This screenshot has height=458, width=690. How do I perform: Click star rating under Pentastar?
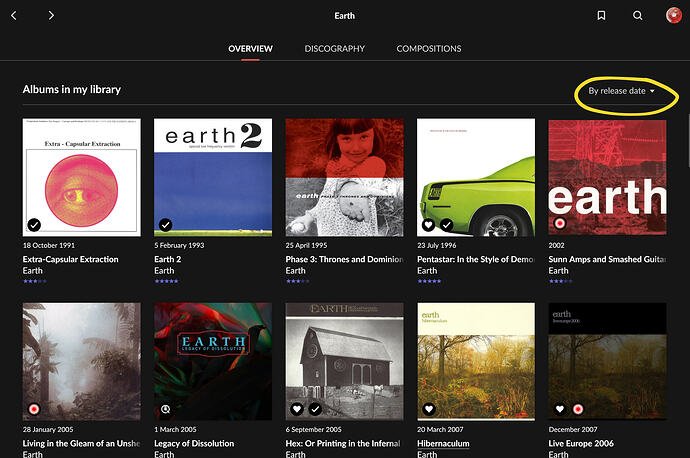point(429,281)
